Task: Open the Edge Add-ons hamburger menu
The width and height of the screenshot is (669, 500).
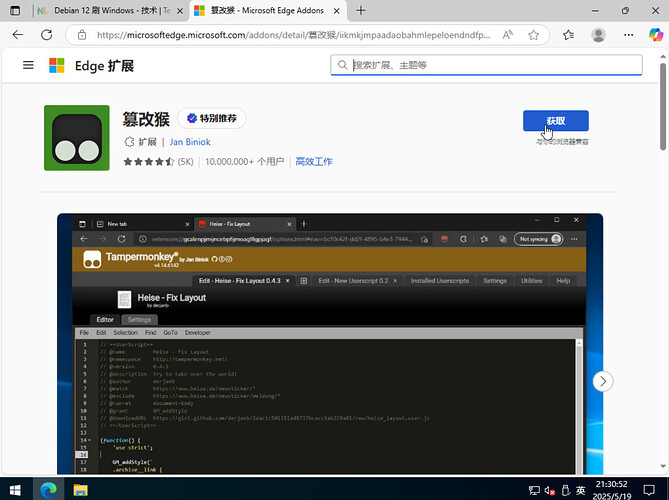Action: pyautogui.click(x=28, y=65)
